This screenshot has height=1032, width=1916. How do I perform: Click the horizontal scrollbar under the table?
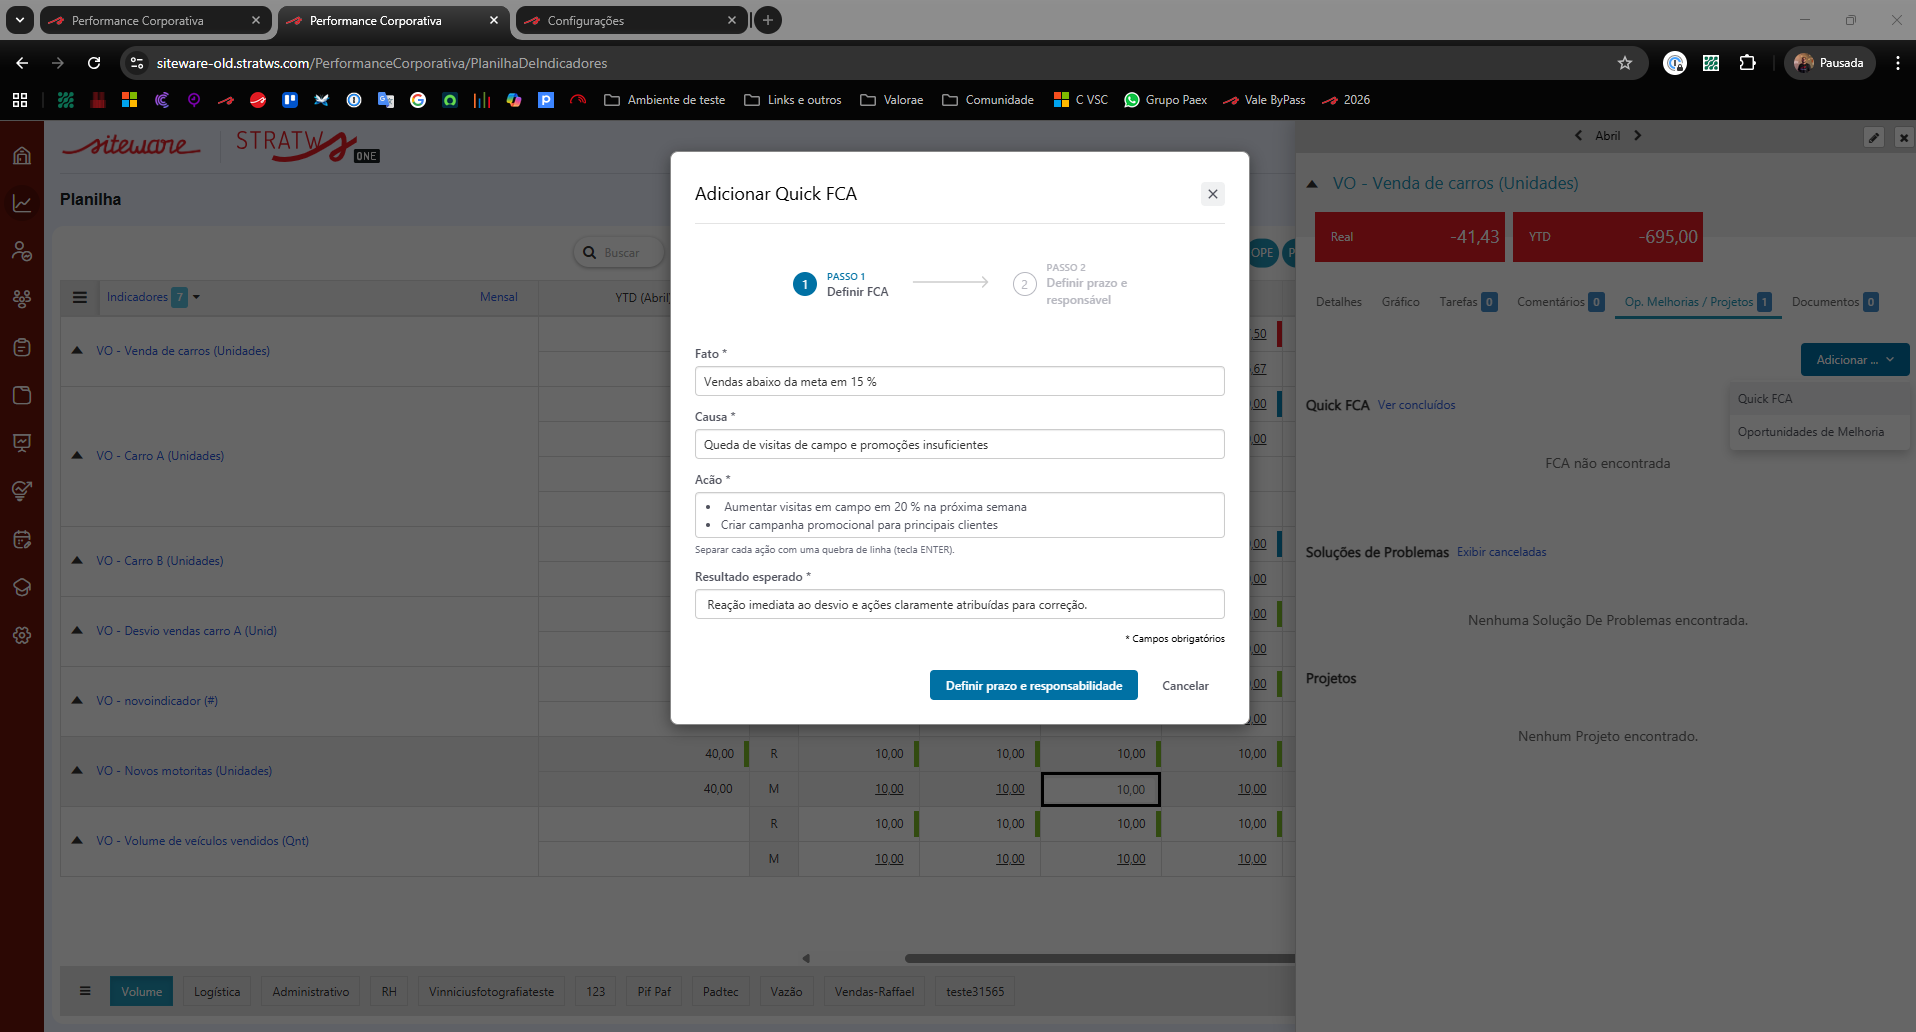(1100, 958)
